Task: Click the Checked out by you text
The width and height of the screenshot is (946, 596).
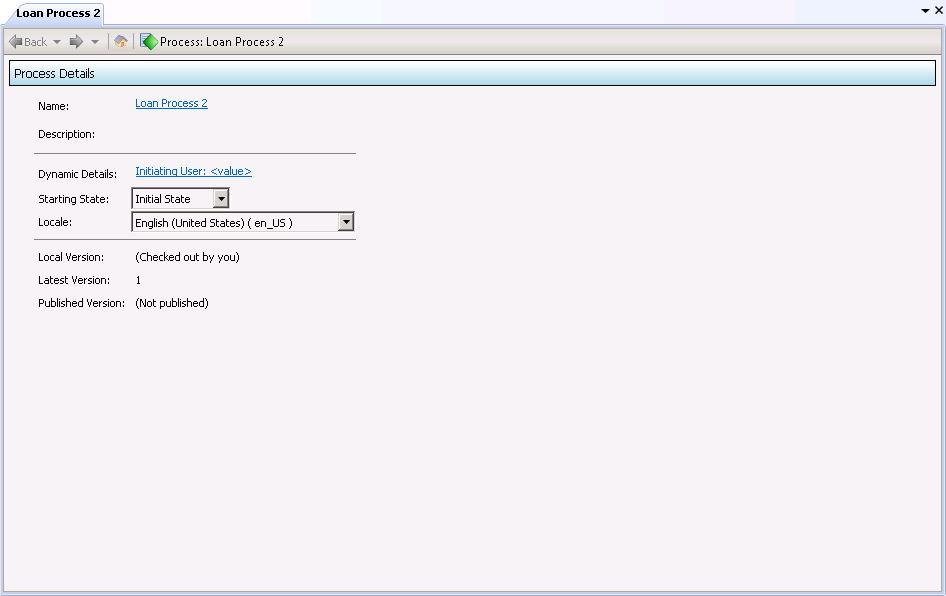Action: click(x=187, y=257)
